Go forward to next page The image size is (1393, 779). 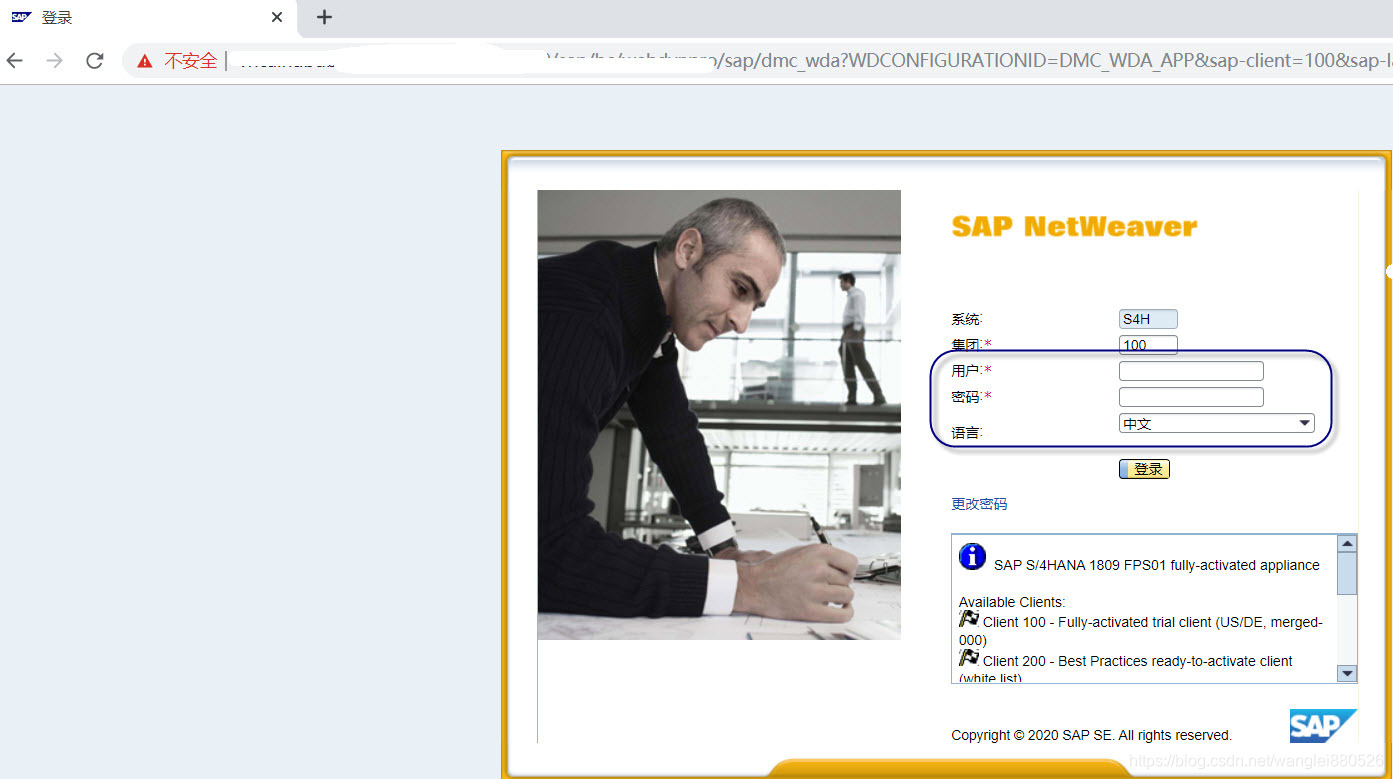tap(55, 61)
